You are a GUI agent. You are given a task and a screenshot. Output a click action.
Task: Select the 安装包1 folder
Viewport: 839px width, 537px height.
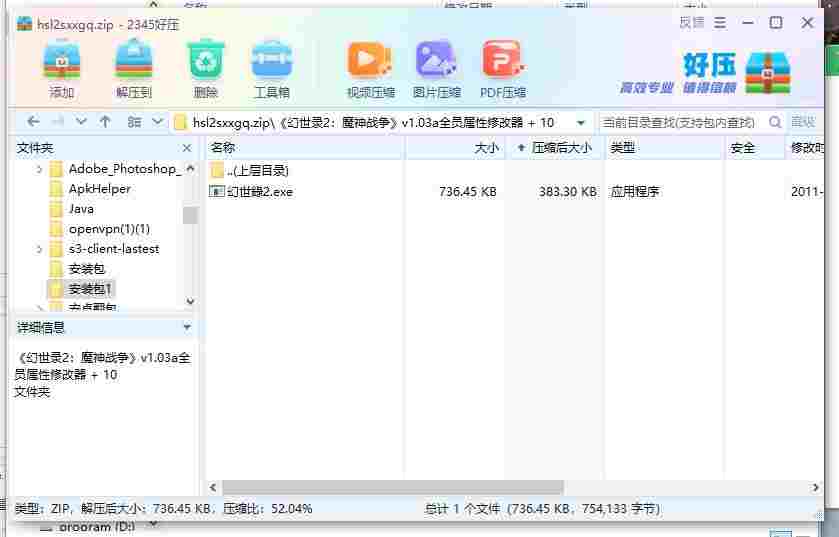[81, 289]
